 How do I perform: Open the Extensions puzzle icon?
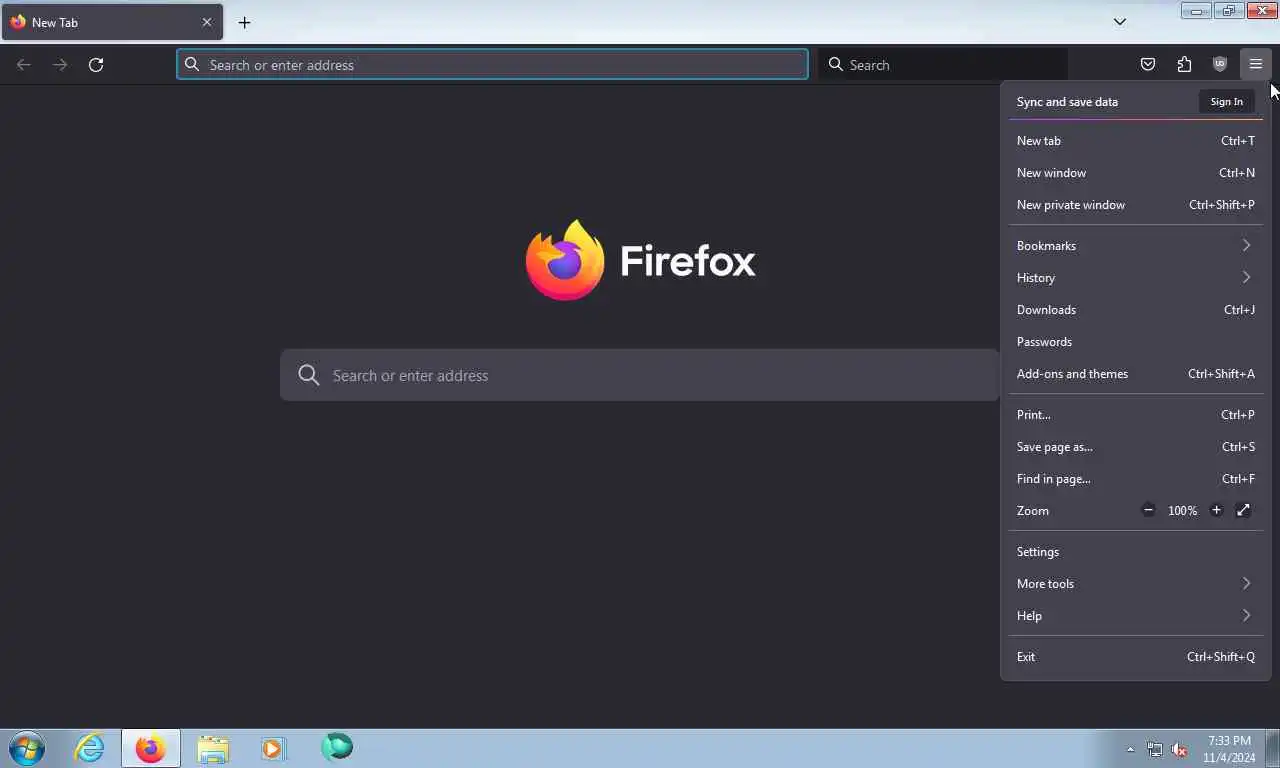click(1184, 65)
